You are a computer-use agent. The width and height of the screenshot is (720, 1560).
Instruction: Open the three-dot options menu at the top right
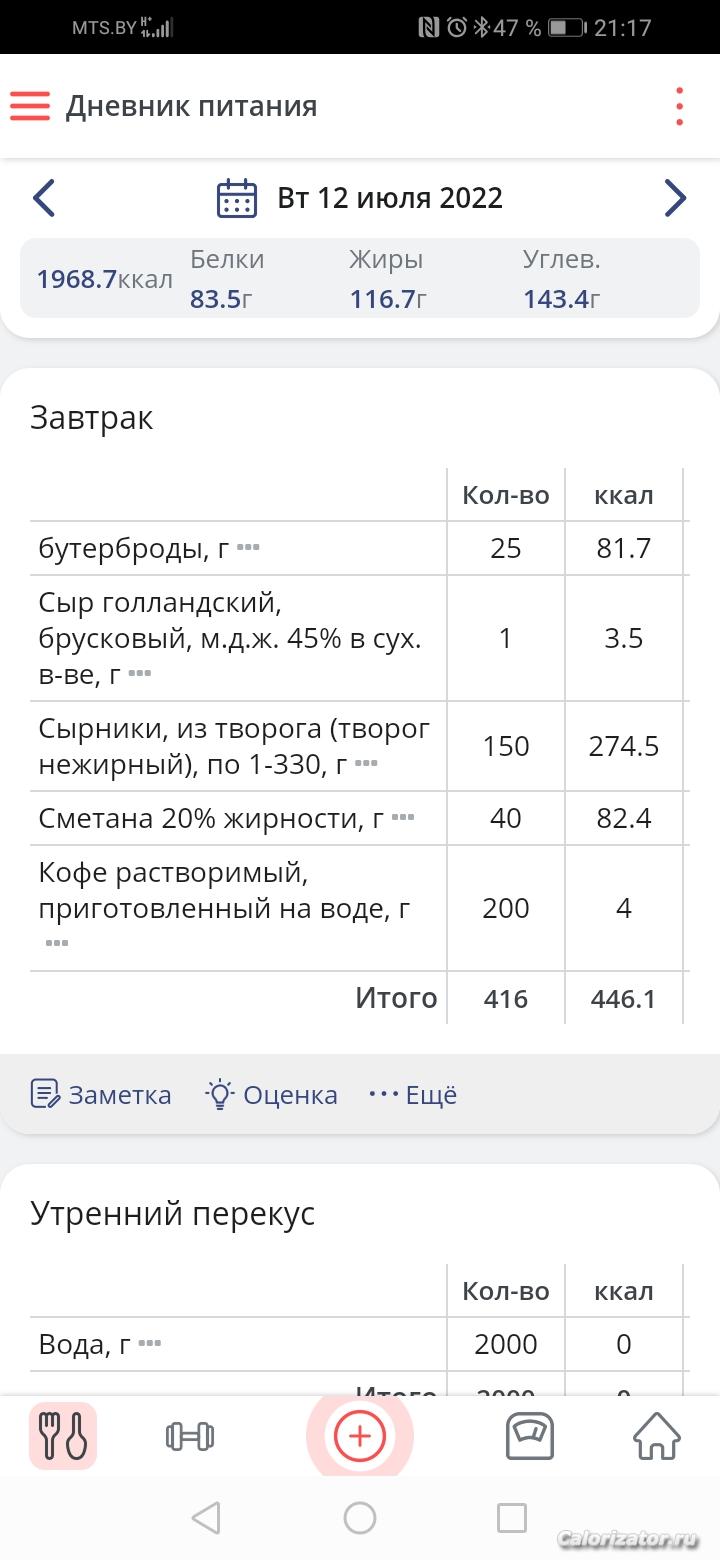[x=679, y=106]
